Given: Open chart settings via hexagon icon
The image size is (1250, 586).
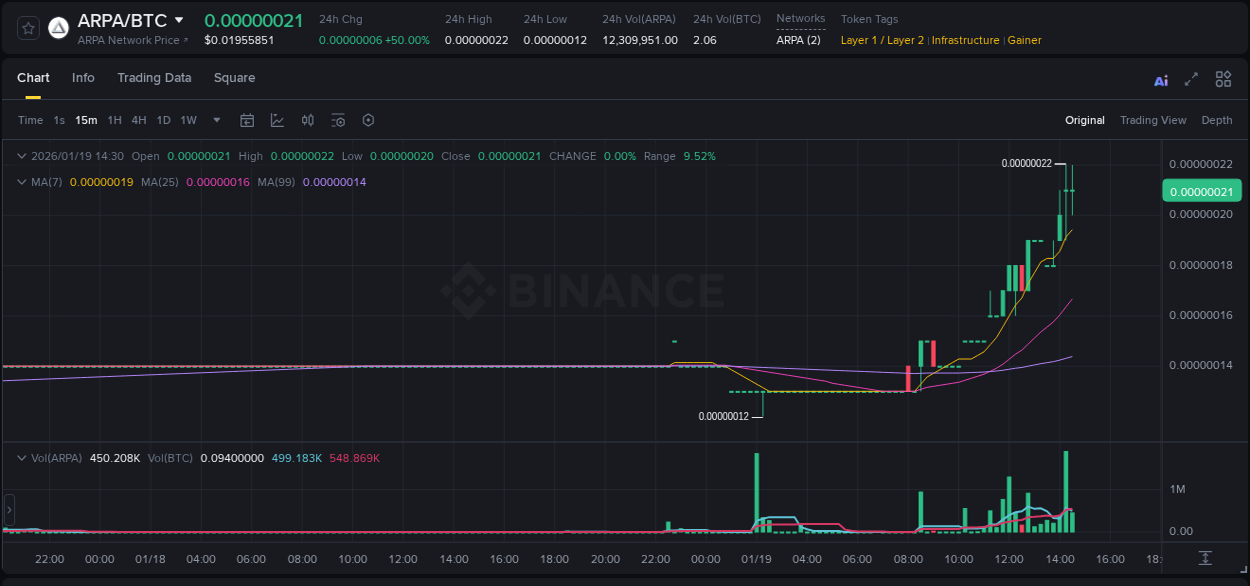Looking at the screenshot, I should click(x=368, y=120).
